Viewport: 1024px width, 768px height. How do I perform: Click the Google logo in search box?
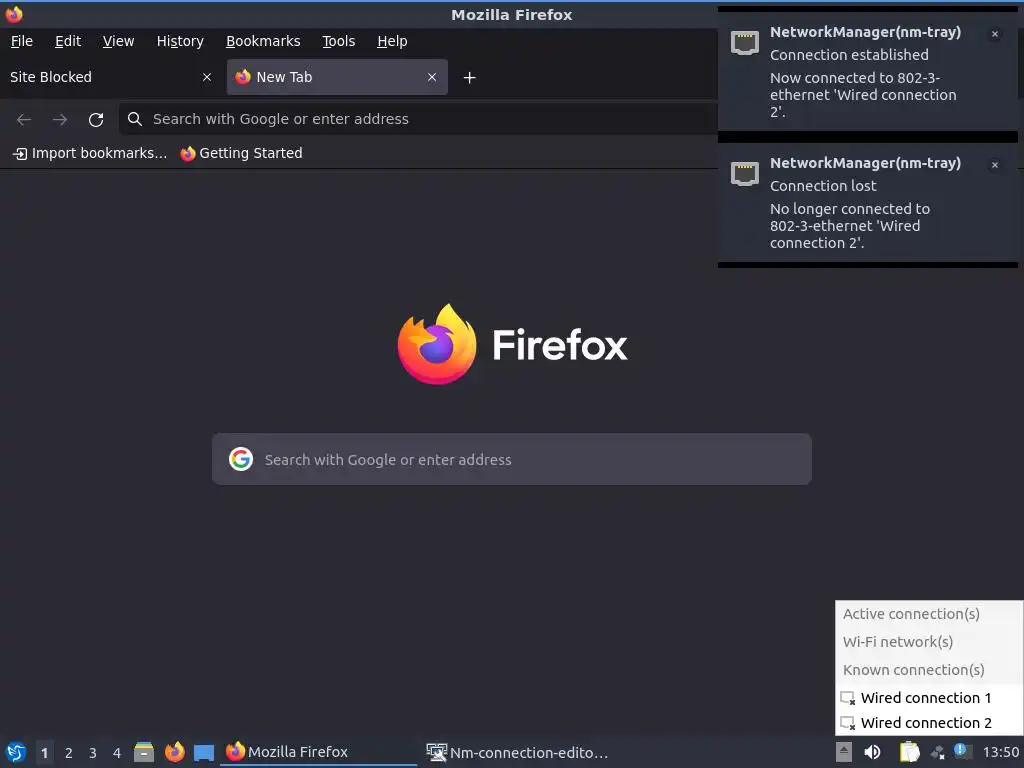coord(241,459)
